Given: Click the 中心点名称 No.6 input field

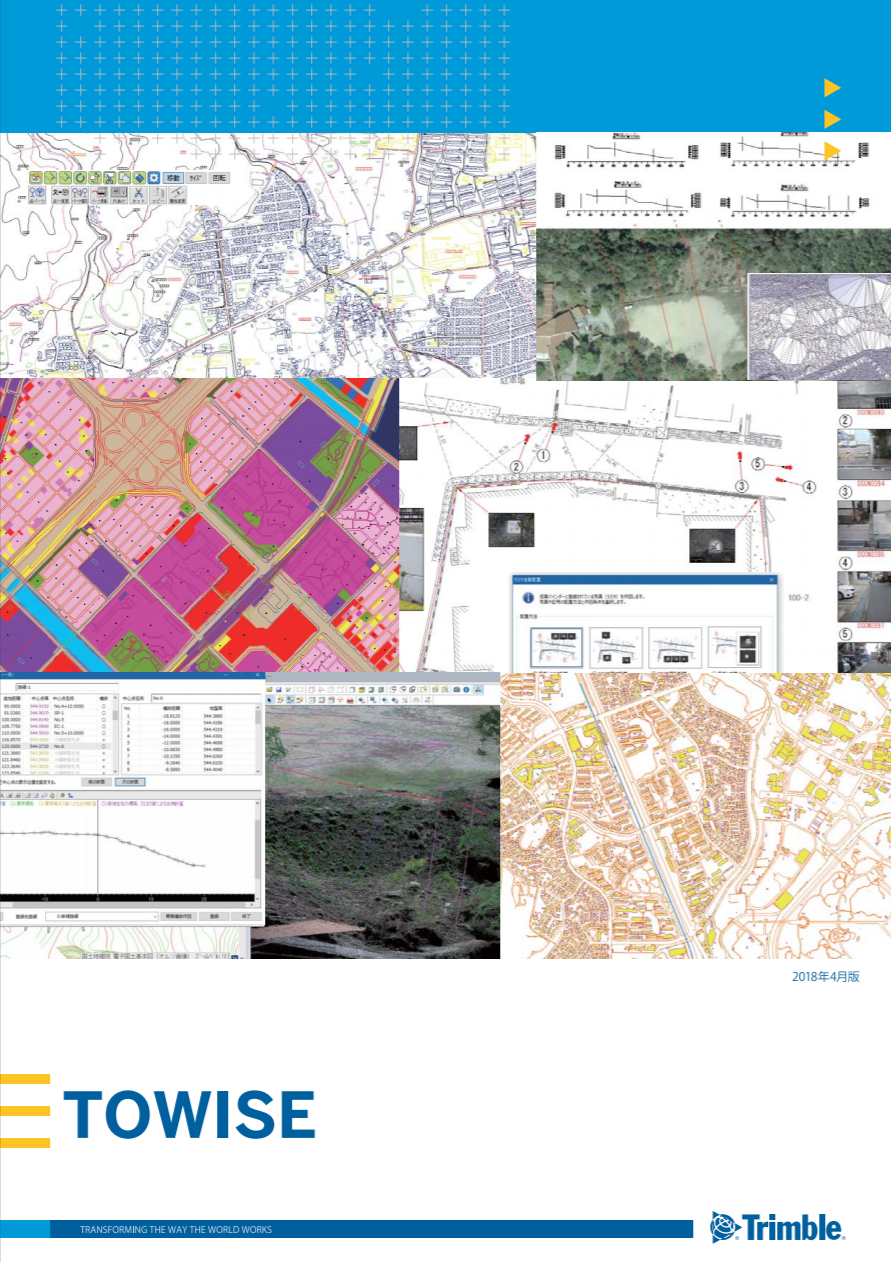Looking at the screenshot, I should [206, 698].
